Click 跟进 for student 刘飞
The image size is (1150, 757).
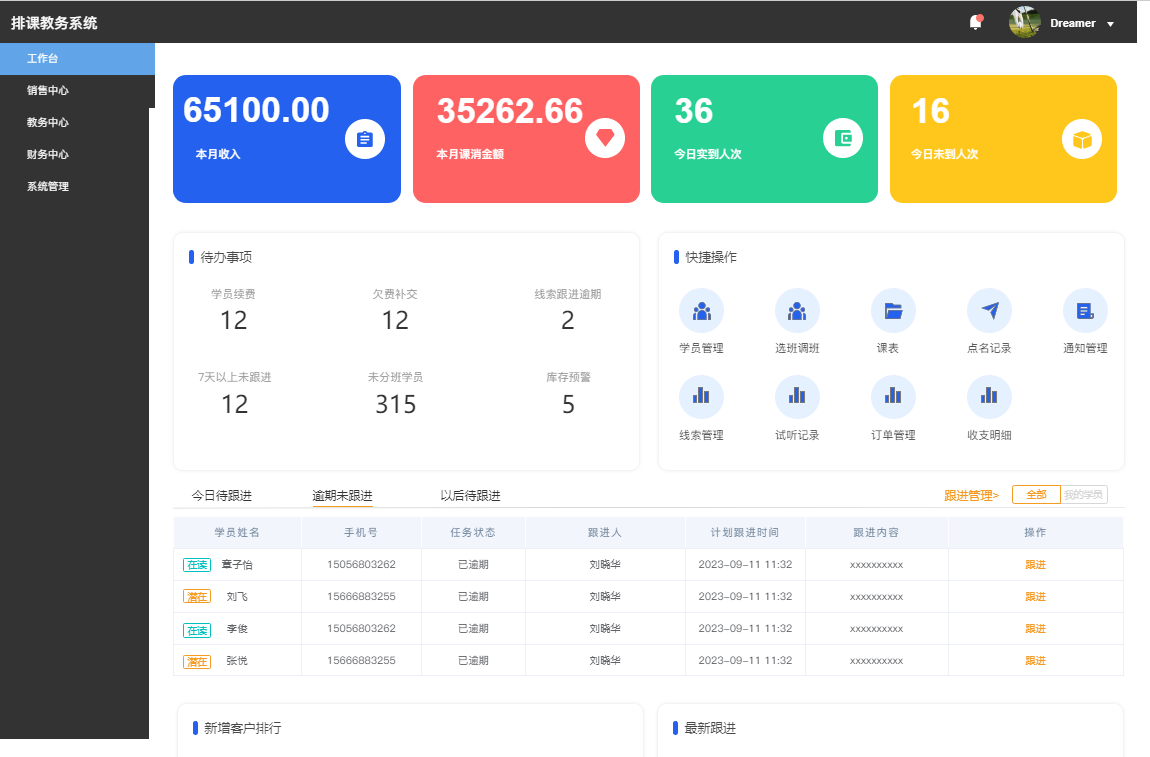tap(1036, 597)
